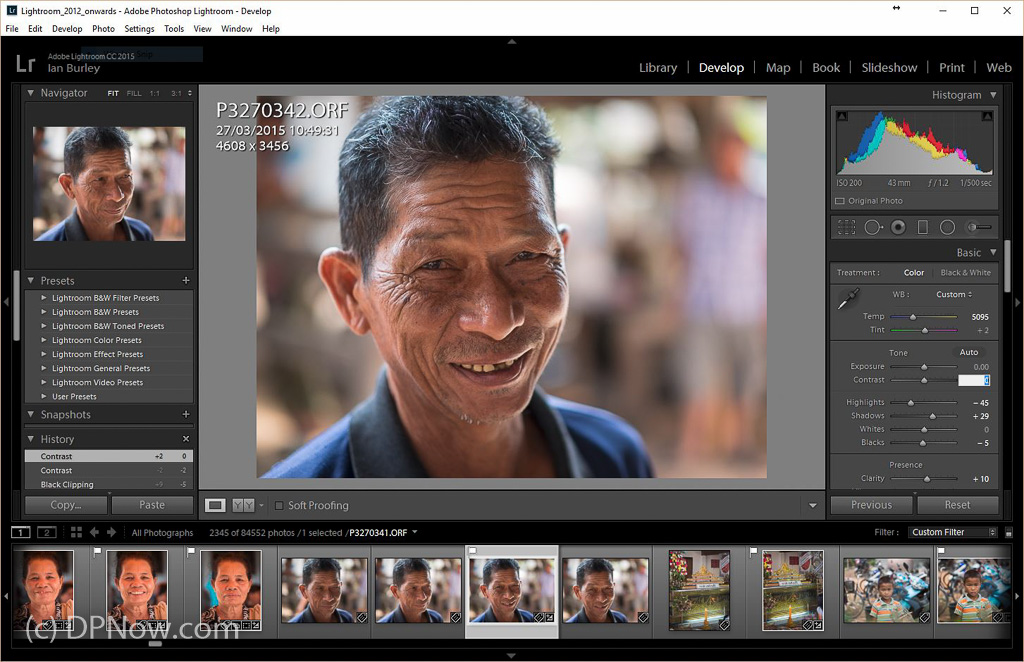Activate the Spot Removal tool
Screen dimensions: 1024x662
point(872,228)
